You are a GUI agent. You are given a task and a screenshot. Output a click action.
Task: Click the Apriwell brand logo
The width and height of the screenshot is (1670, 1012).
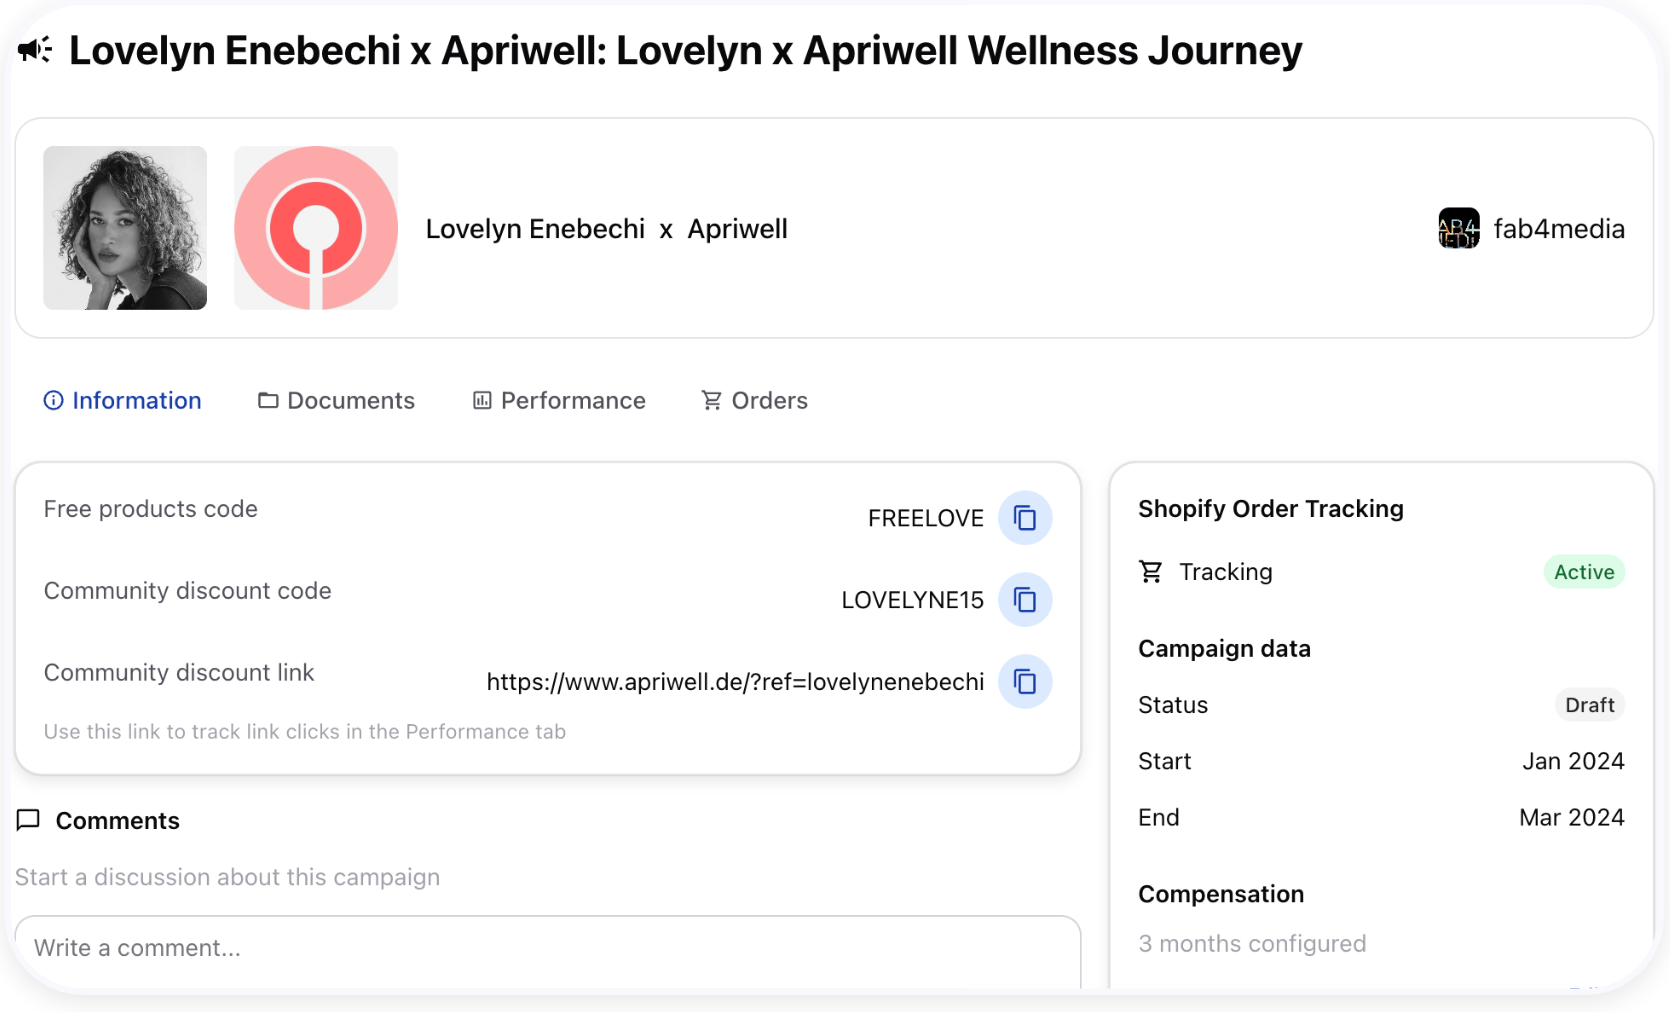point(316,228)
